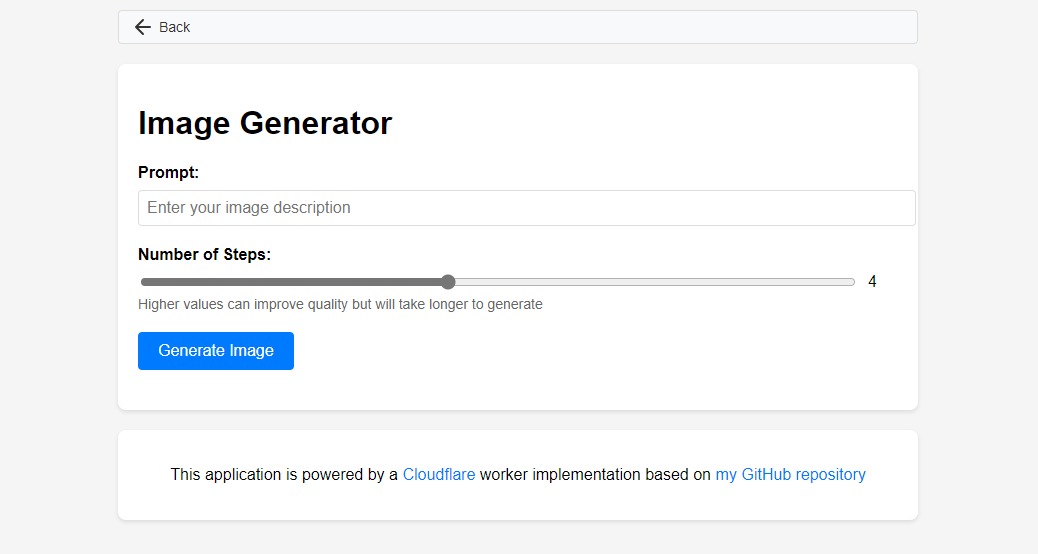
Task: Set steps slider to its far-right end
Action: point(854,282)
